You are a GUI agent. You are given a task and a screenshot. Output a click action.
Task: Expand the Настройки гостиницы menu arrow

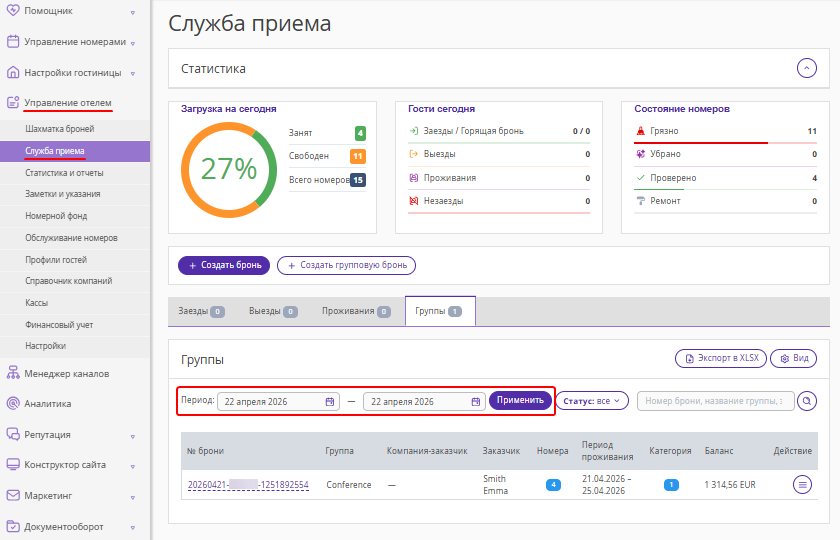pos(133,74)
